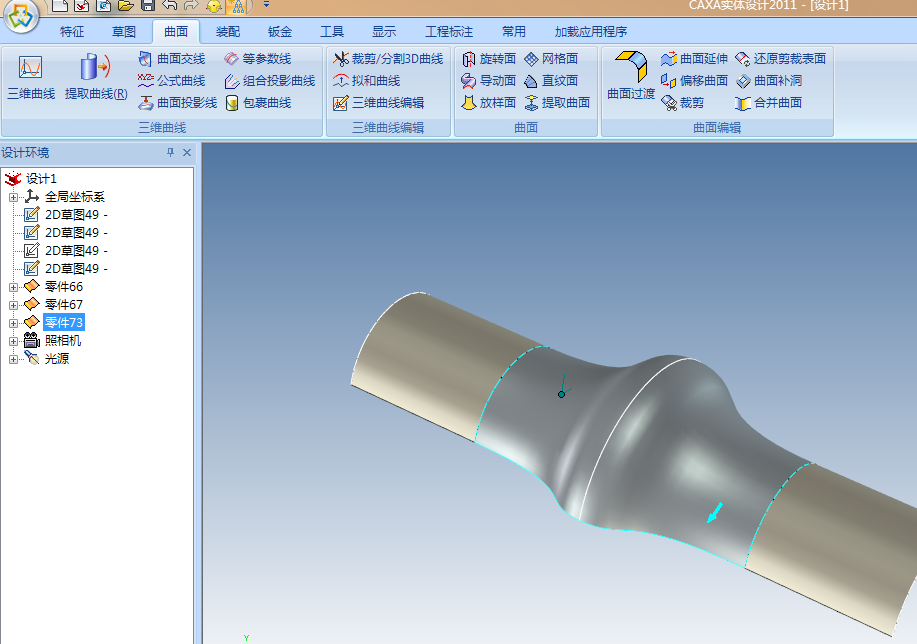Activate the 裁剪/分割3D曲线 trim tool
Viewport: 917px width, 644px height.
387,59
